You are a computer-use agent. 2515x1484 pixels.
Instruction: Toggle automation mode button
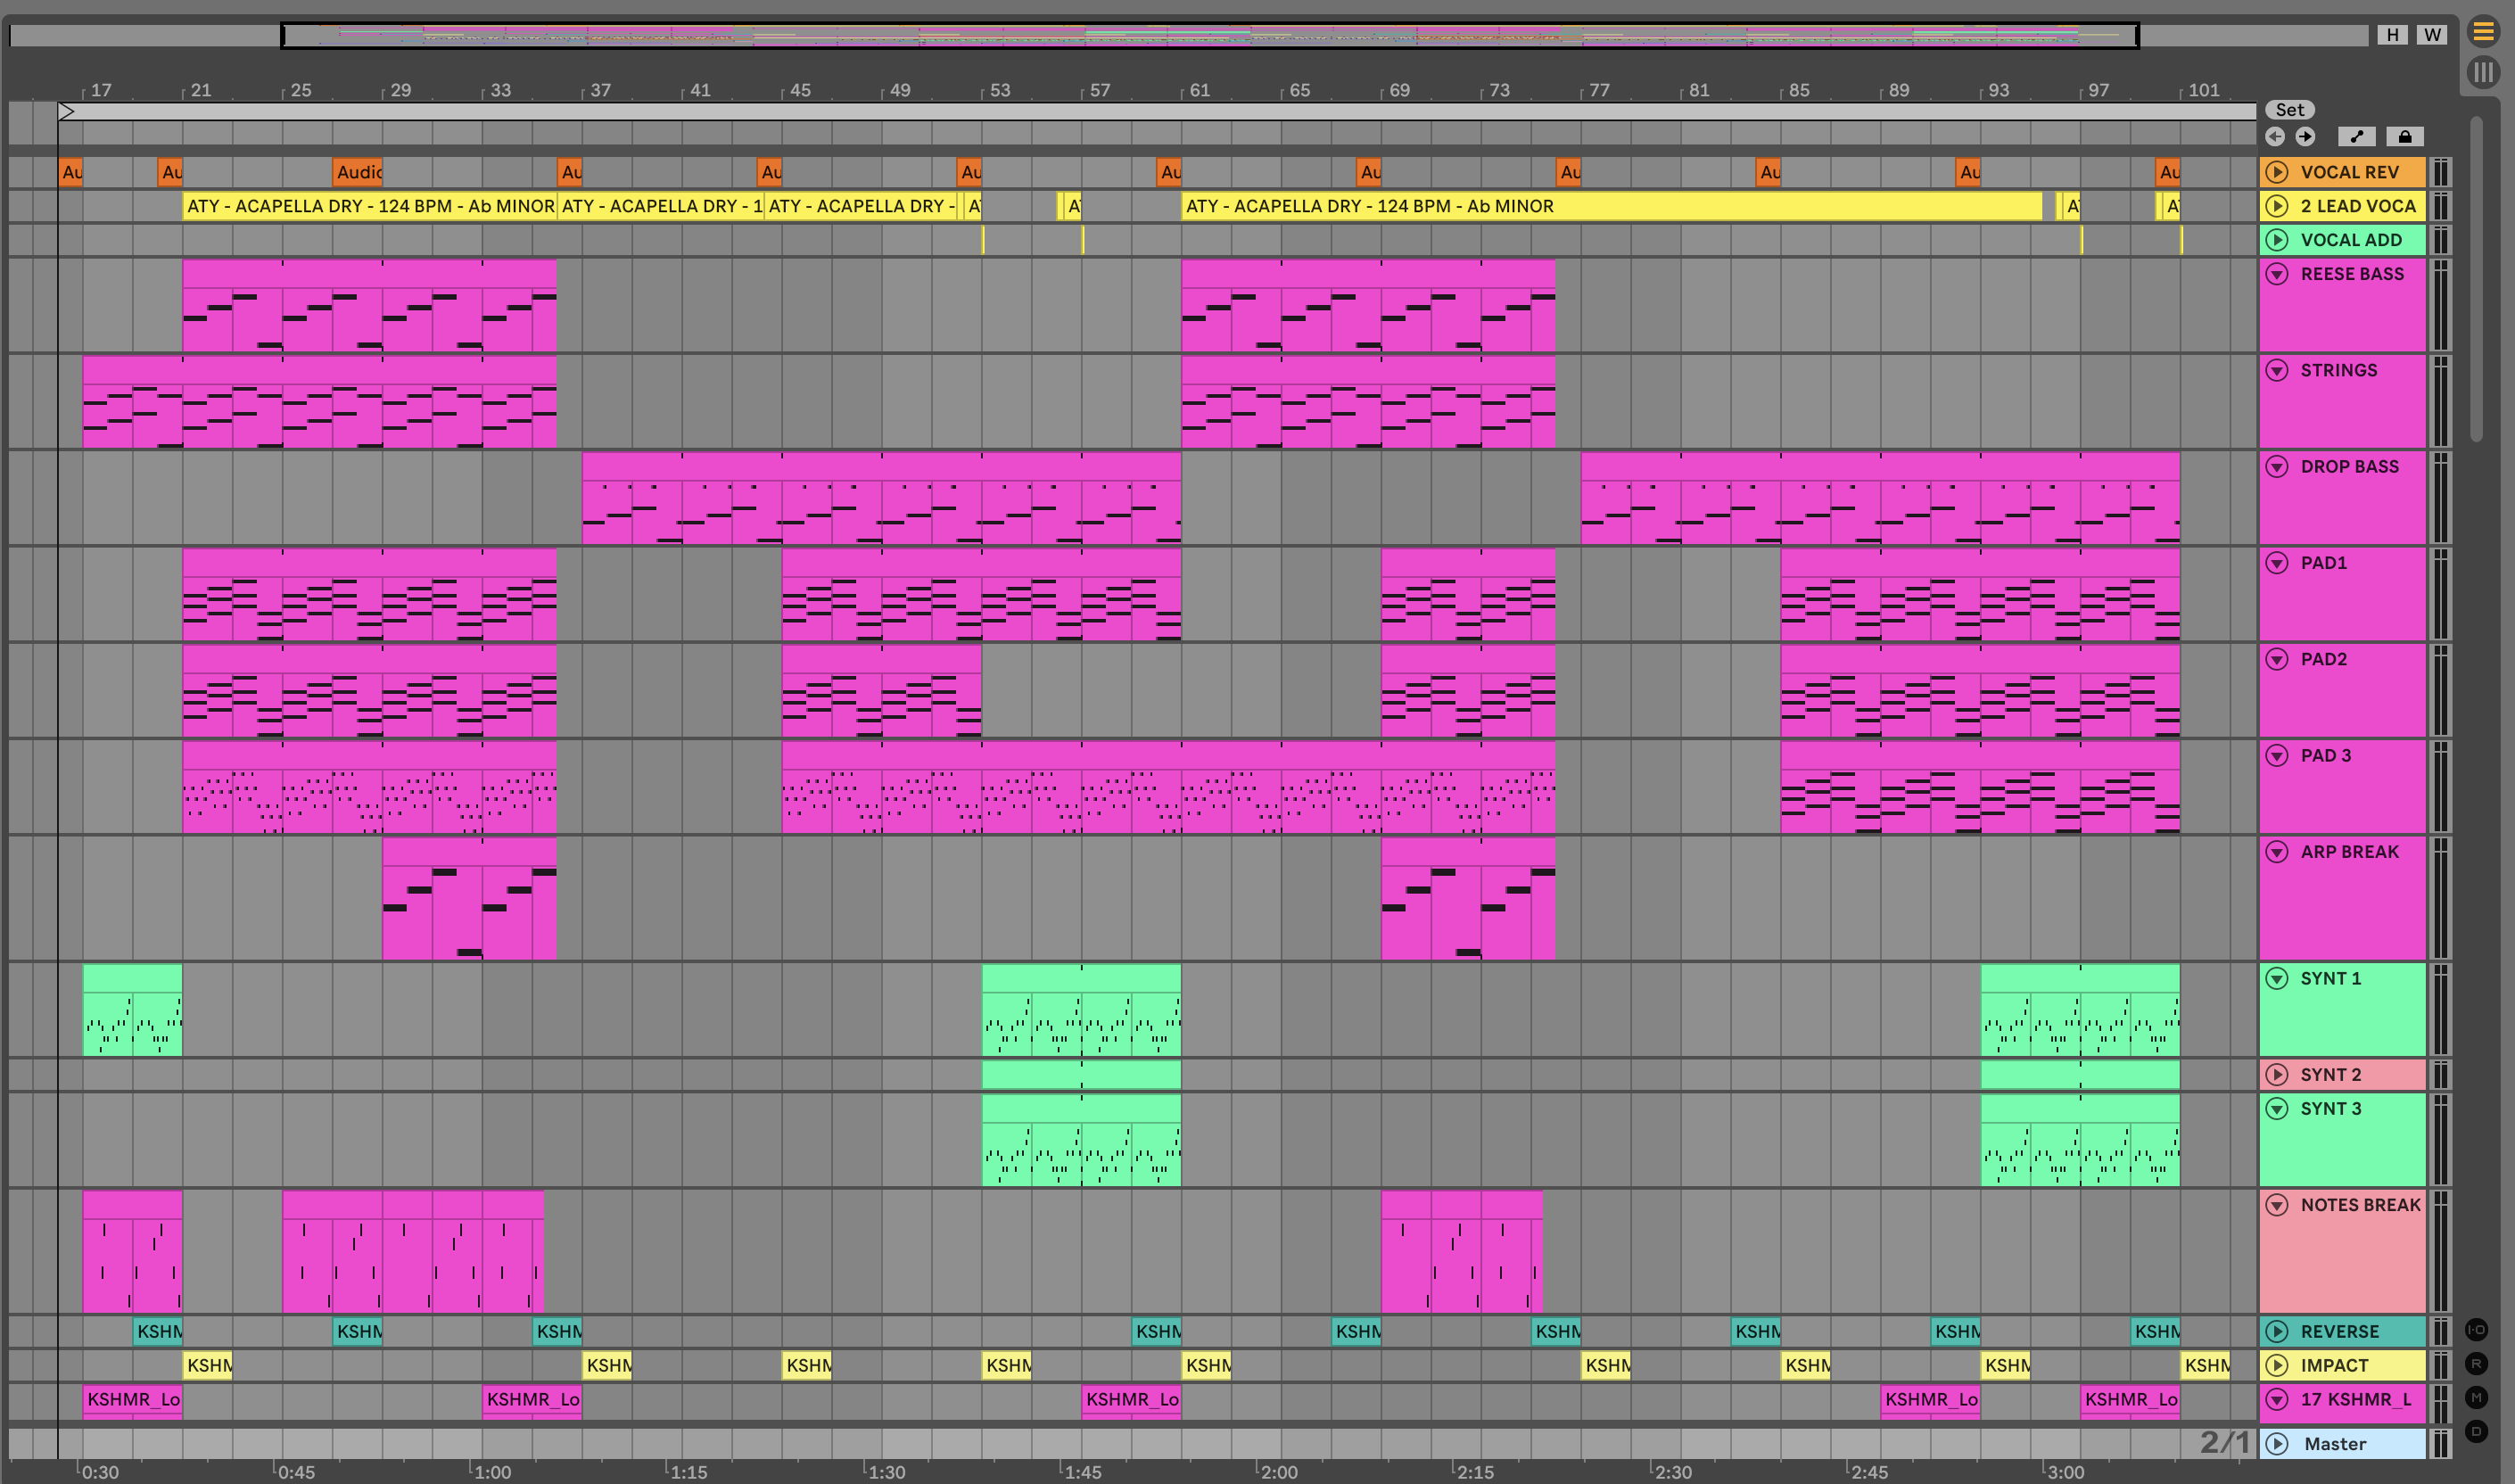click(x=2357, y=137)
